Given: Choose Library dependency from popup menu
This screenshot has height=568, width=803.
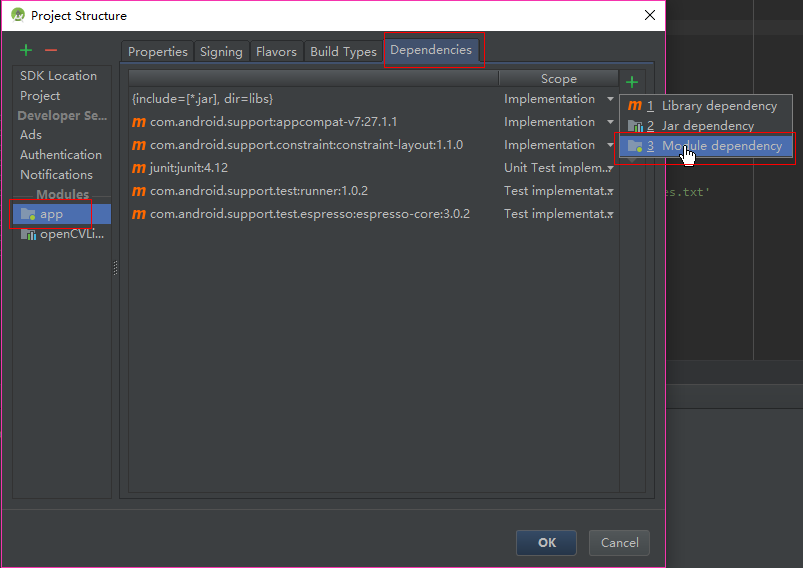Looking at the screenshot, I should click(x=706, y=106).
